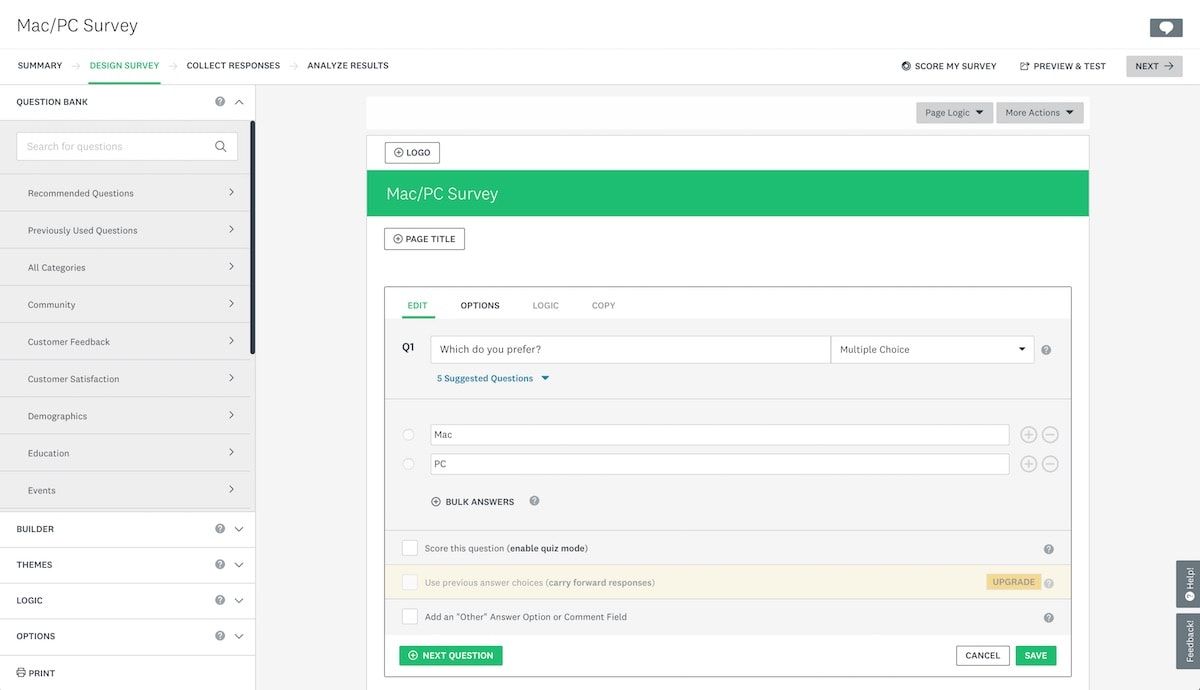Click the Next Question button
Screen dimensions: 1200x690
(x=450, y=656)
